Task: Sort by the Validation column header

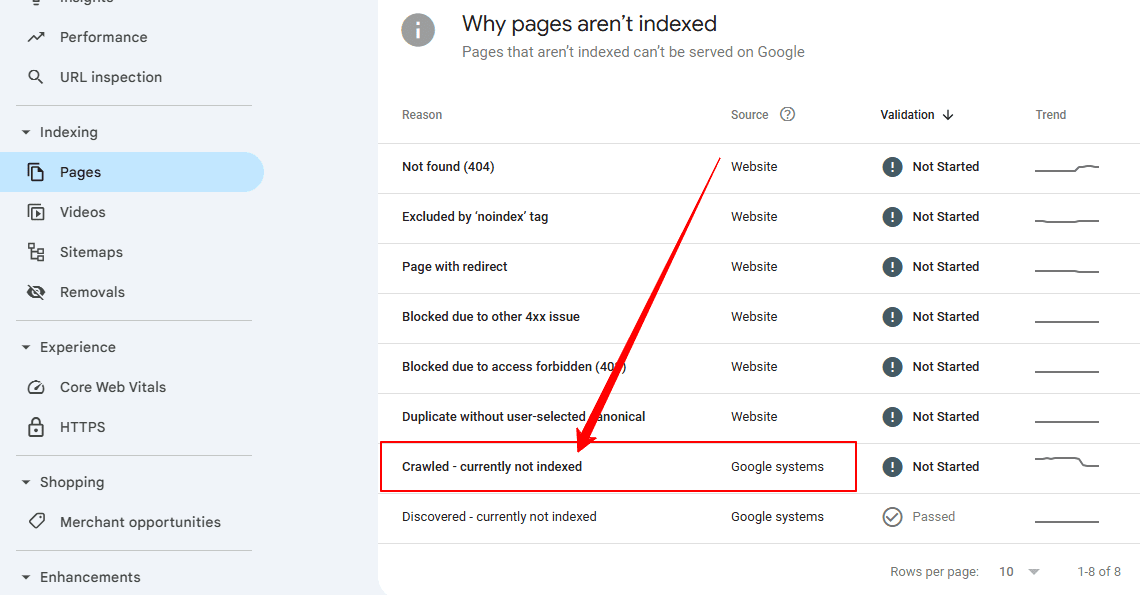Action: pos(916,115)
